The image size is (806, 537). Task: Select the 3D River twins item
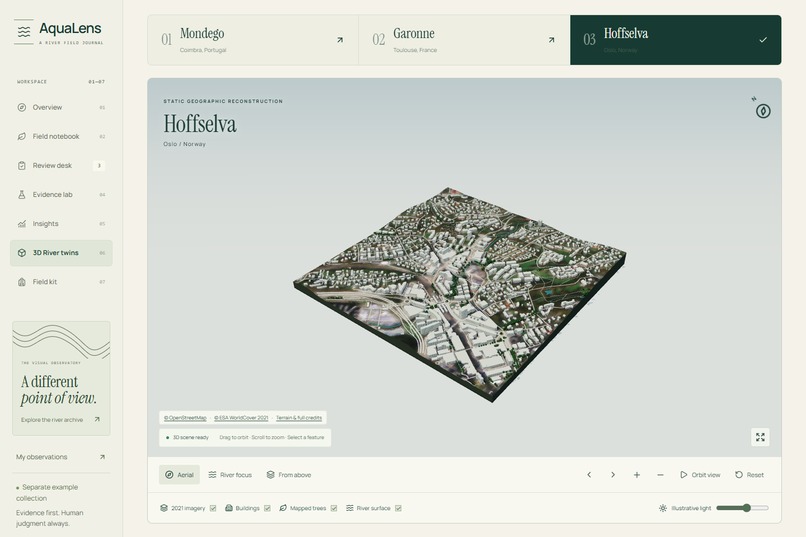tap(61, 253)
